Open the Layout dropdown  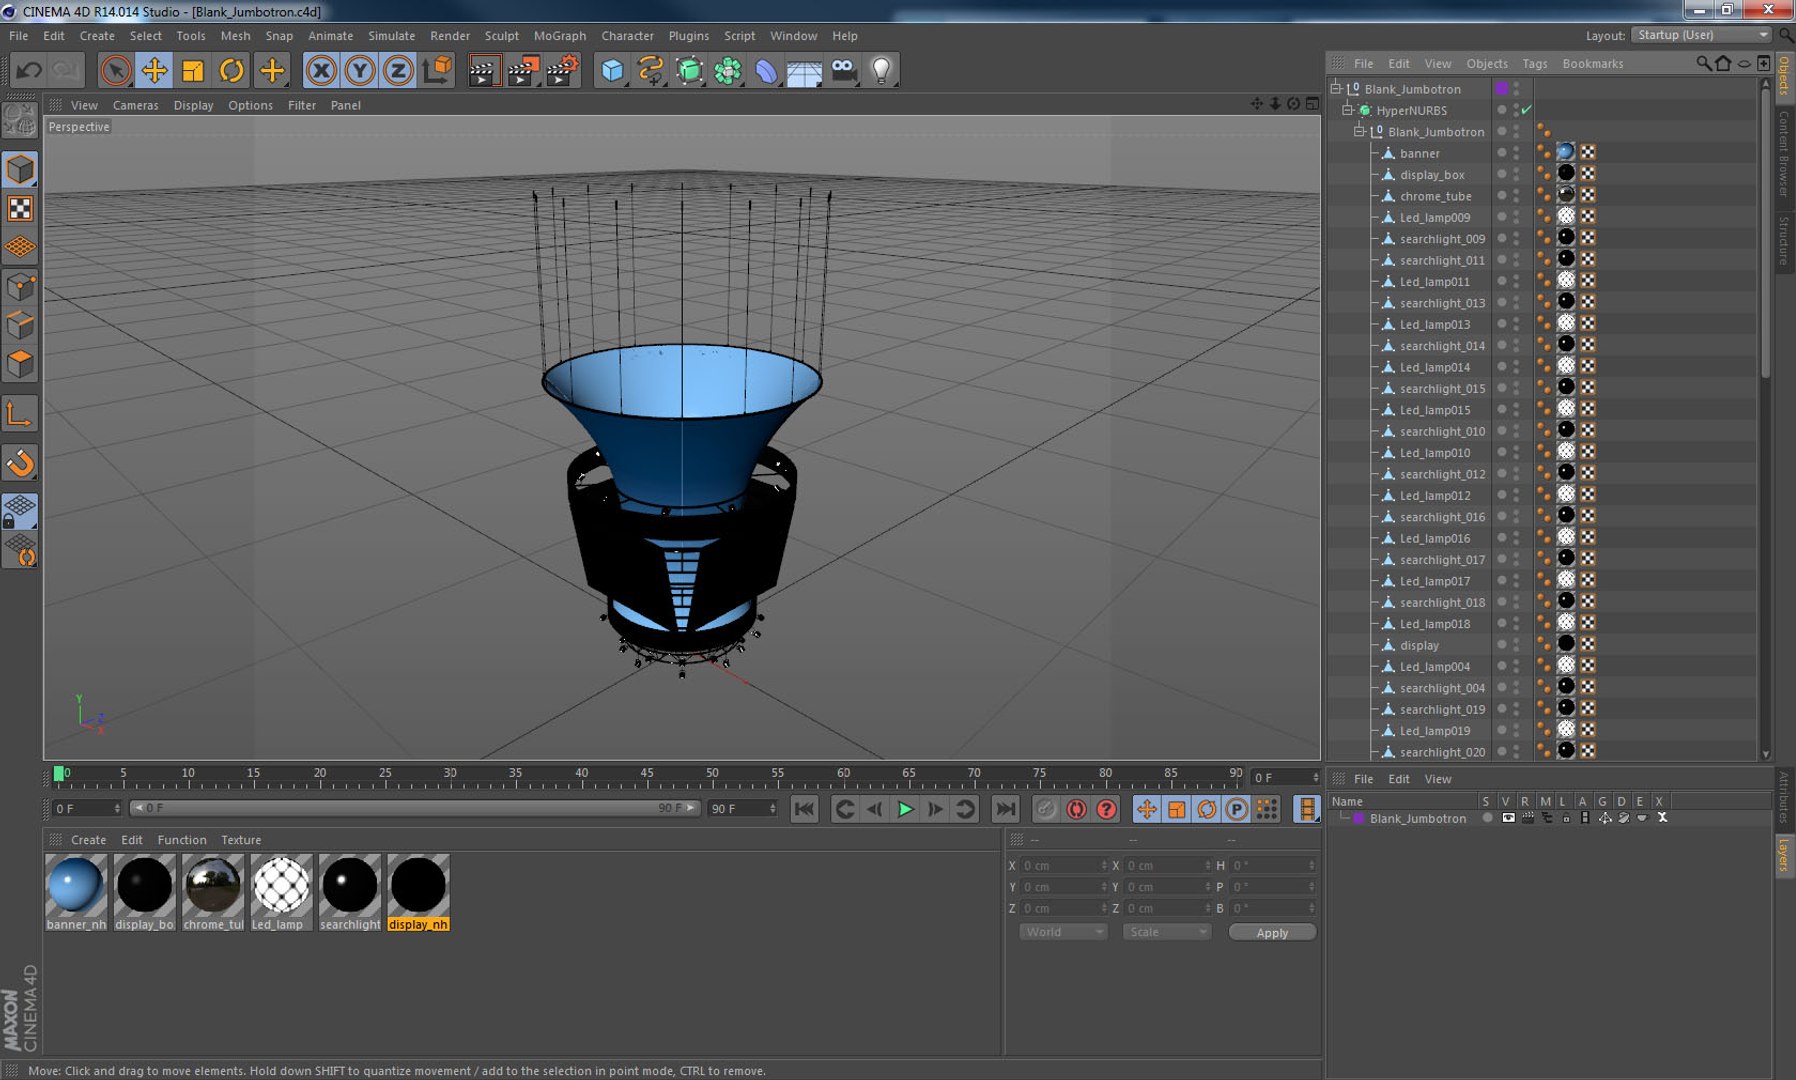1701,35
